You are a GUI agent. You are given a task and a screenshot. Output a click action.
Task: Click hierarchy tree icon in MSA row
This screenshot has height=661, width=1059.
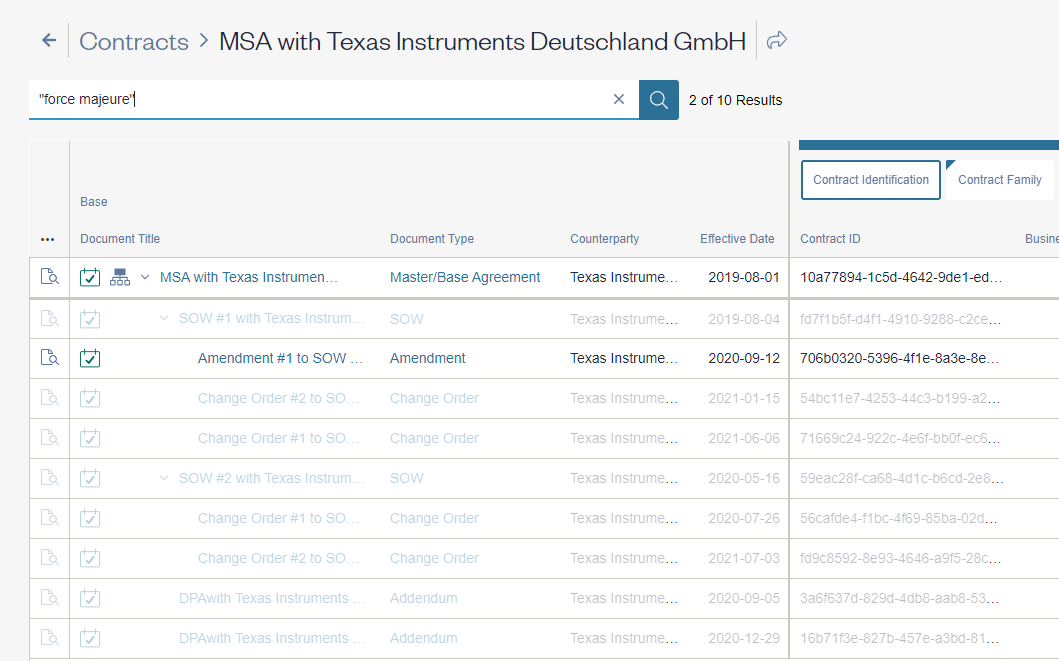120,278
